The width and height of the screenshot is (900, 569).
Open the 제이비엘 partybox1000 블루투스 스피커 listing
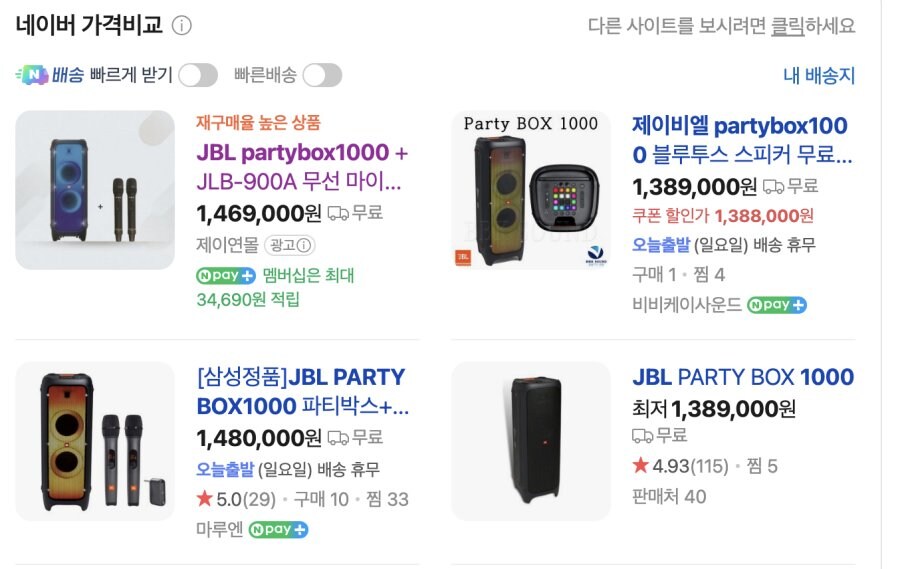pyautogui.click(x=742, y=140)
